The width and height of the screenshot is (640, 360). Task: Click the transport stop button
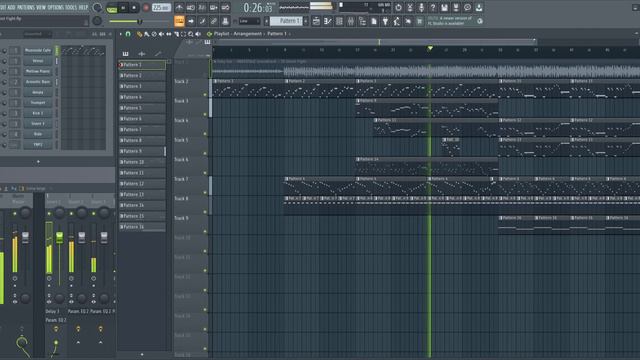134,8
